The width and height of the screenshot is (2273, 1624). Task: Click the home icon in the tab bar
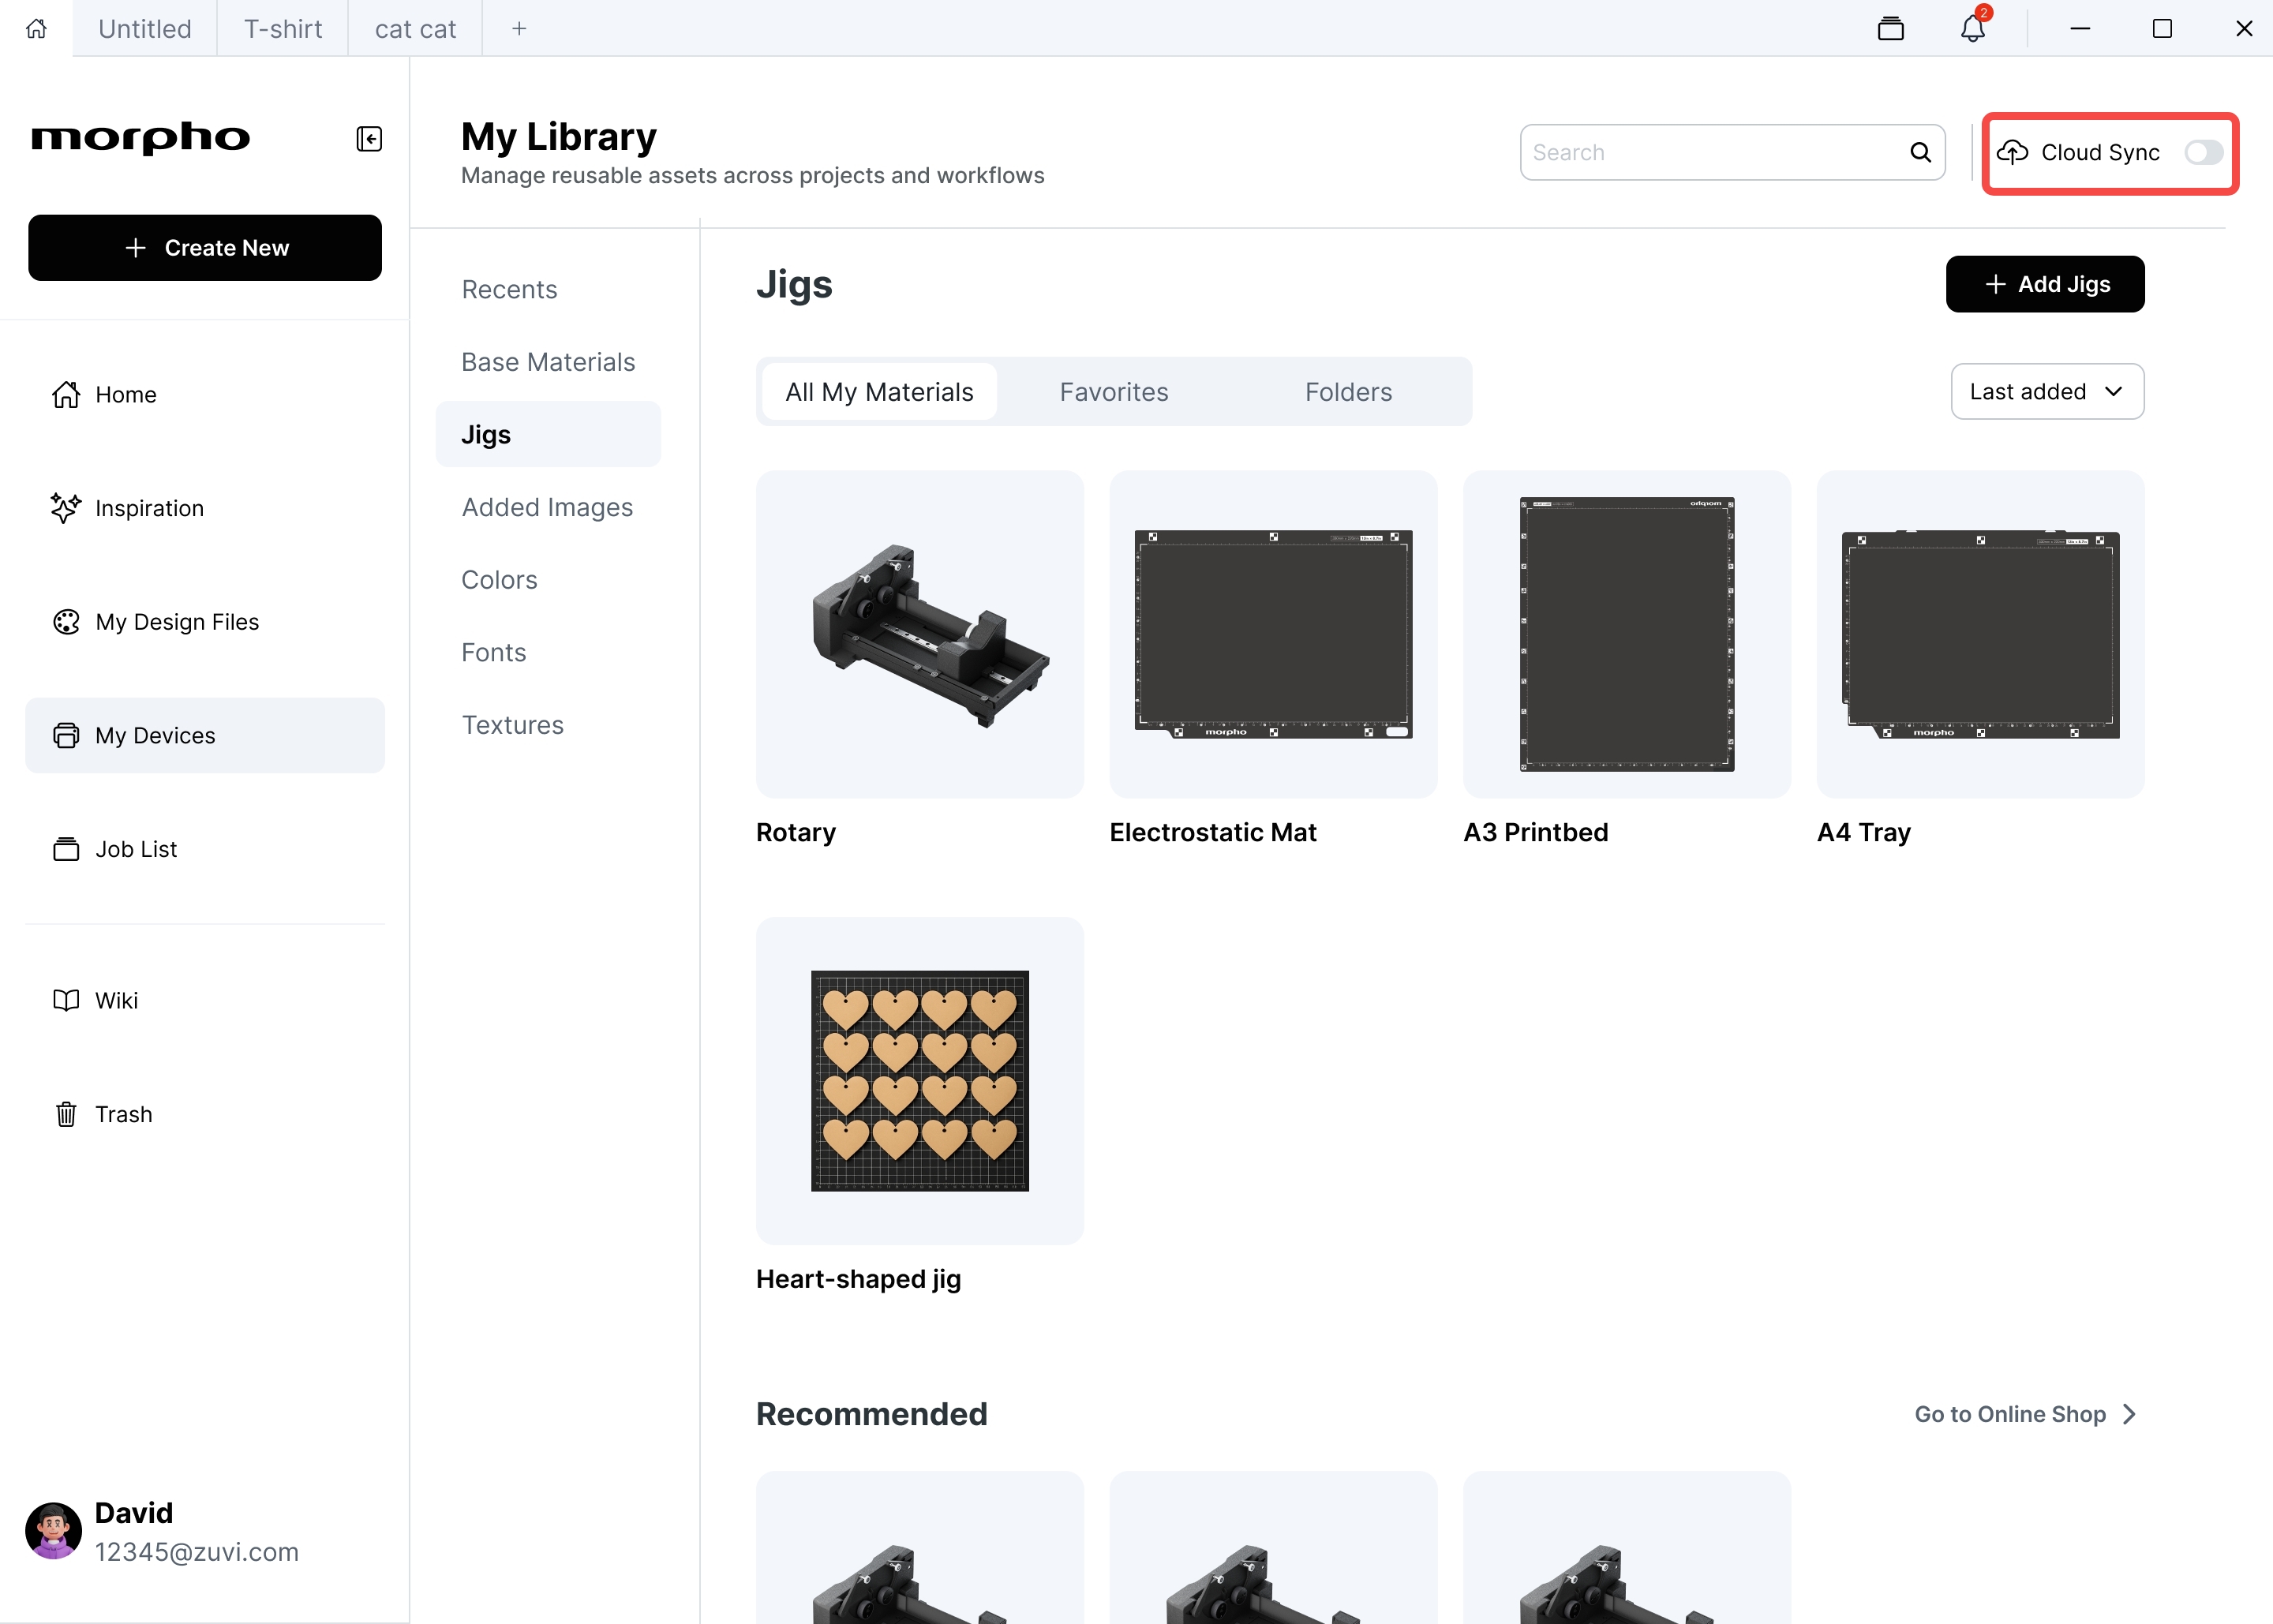coord(36,28)
